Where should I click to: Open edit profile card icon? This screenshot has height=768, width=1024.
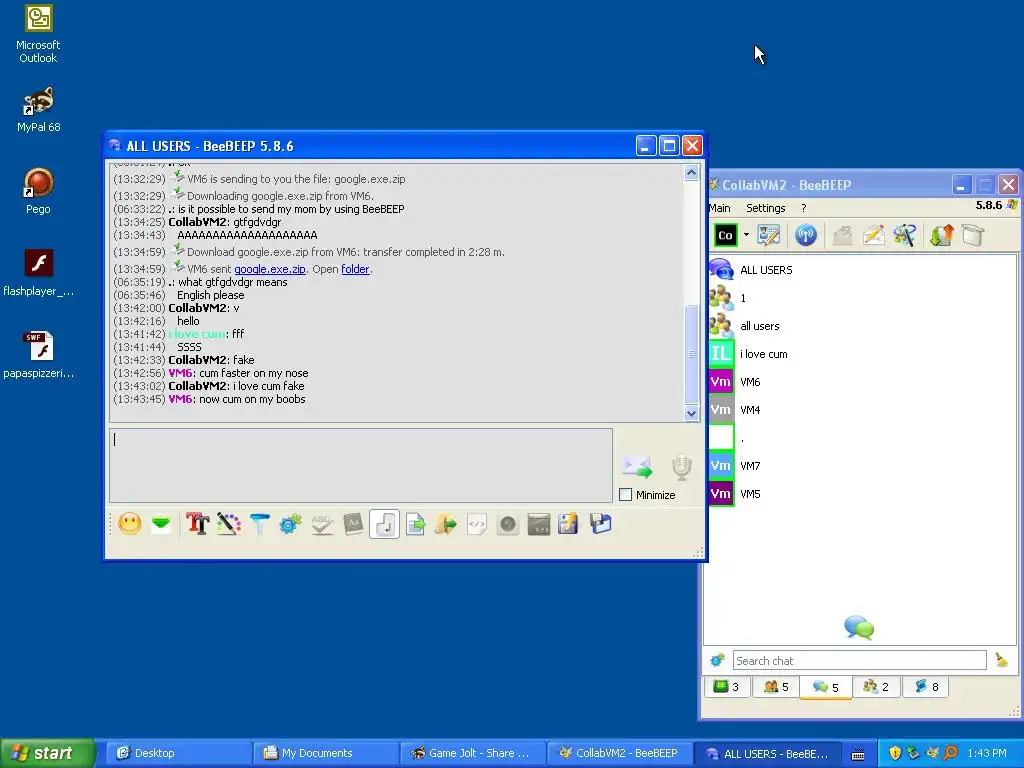click(x=769, y=235)
